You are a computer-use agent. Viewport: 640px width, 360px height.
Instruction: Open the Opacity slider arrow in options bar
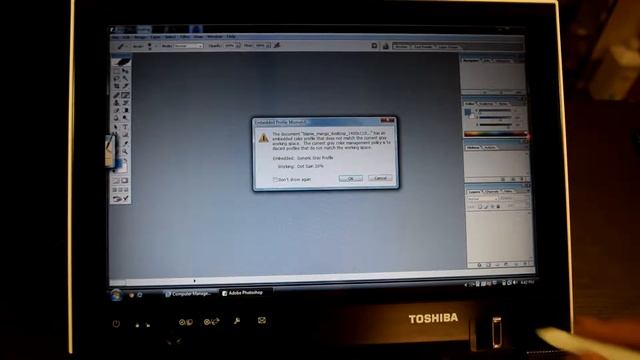pyautogui.click(x=238, y=46)
